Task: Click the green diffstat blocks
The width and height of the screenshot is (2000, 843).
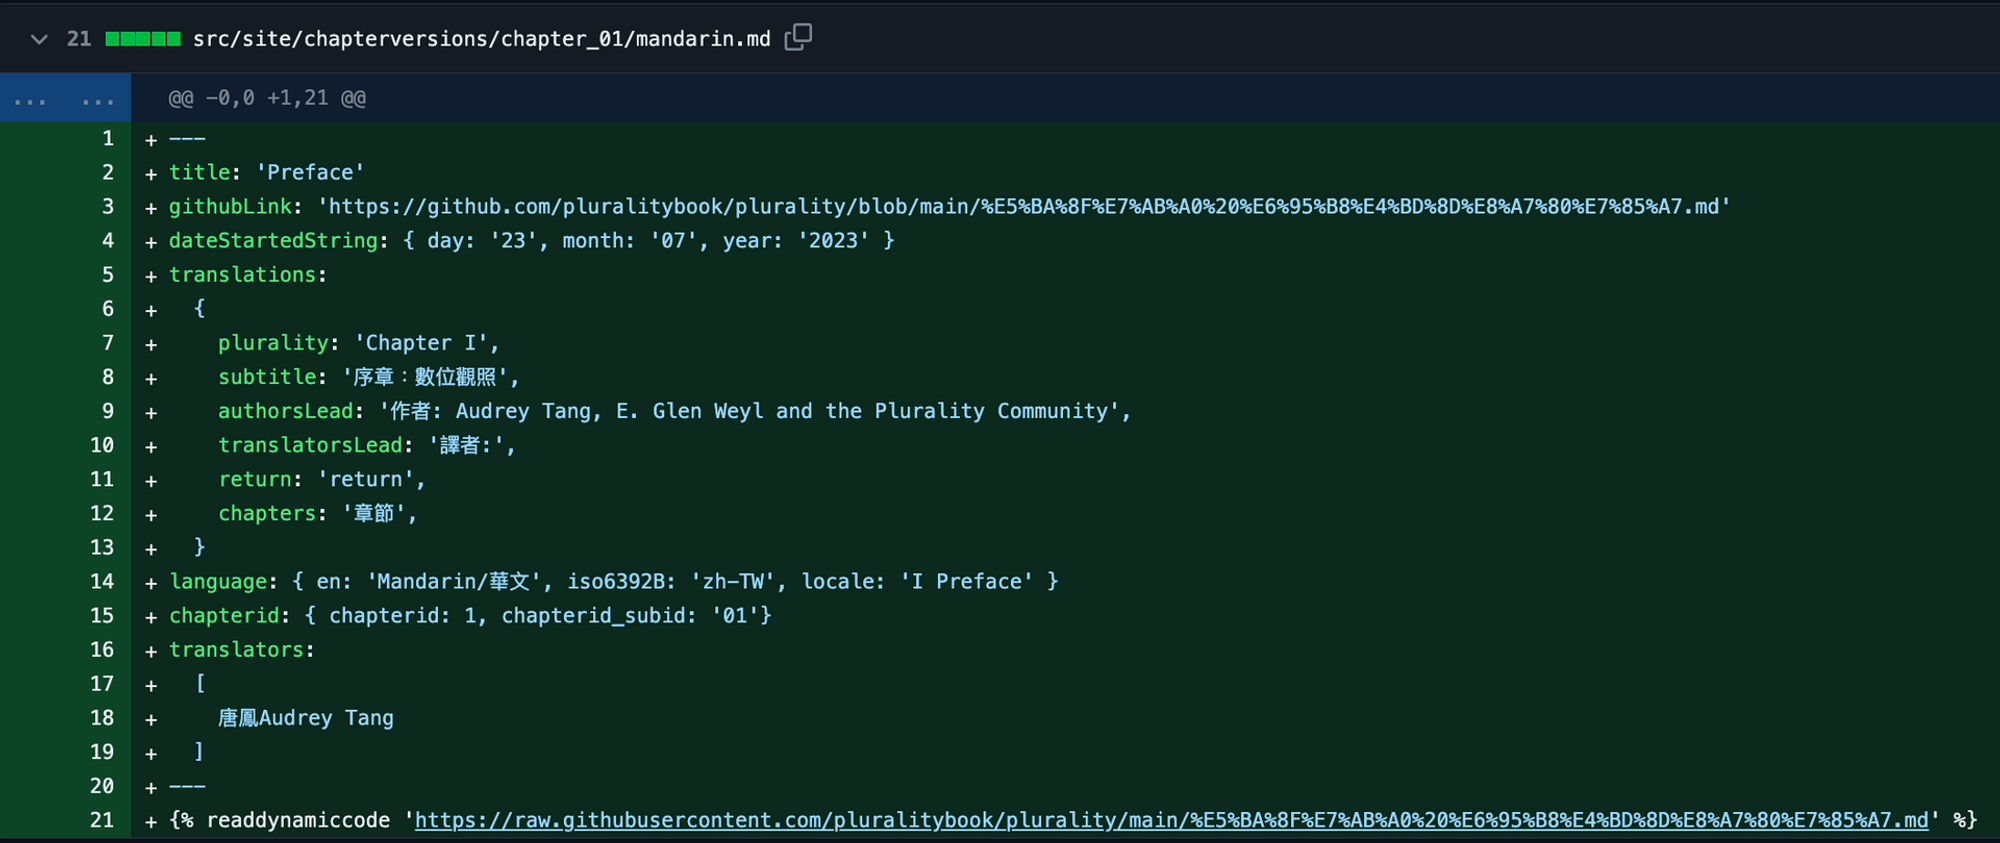Action: coord(143,39)
